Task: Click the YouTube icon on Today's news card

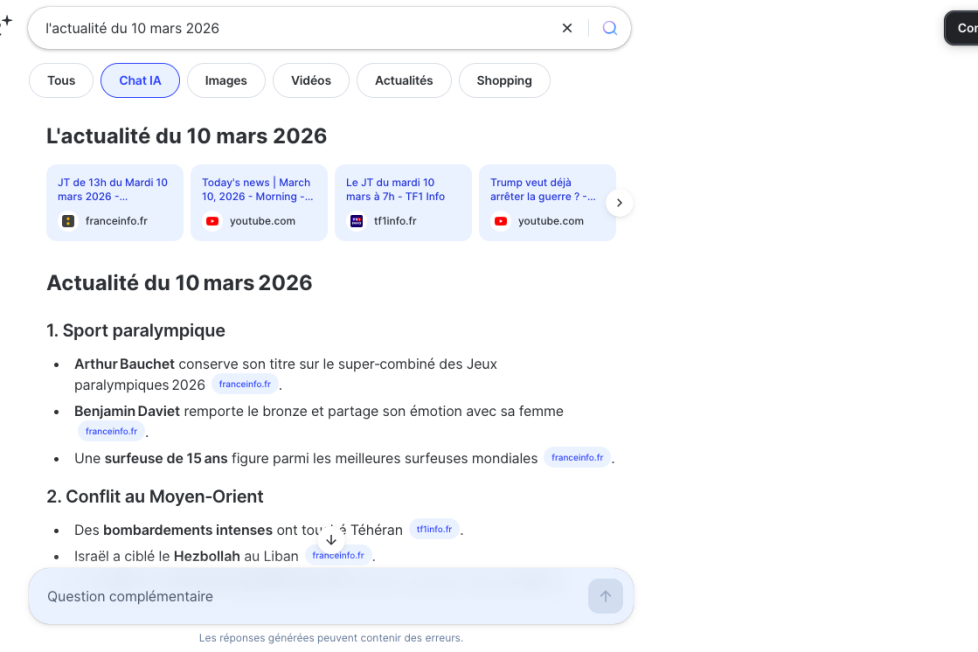Action: coord(211,221)
